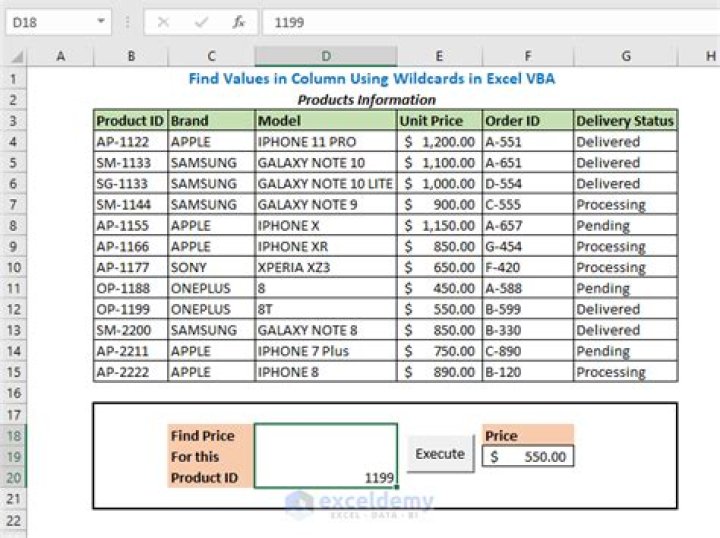This screenshot has width=720, height=538.
Task: Click cell GALAXY NOTE 8
Action: (326, 331)
